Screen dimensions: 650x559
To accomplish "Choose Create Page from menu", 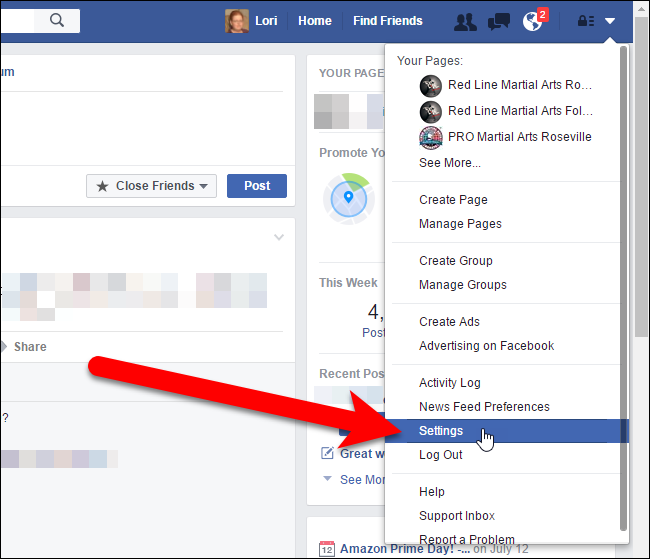I will click(453, 200).
